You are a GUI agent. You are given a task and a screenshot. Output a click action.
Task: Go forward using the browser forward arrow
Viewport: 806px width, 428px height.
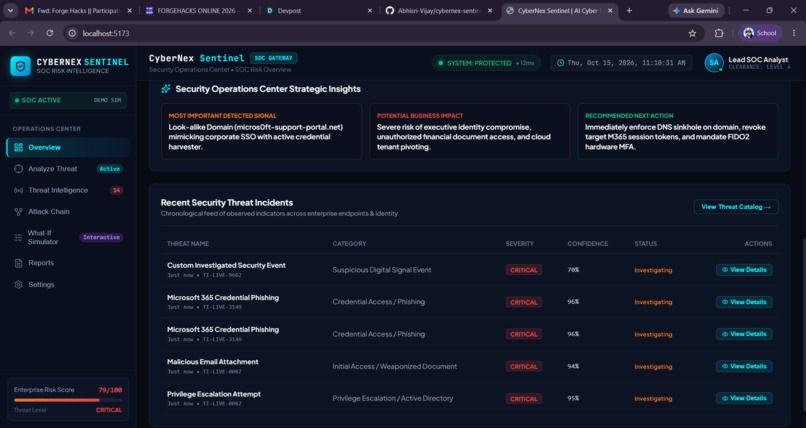tap(30, 33)
